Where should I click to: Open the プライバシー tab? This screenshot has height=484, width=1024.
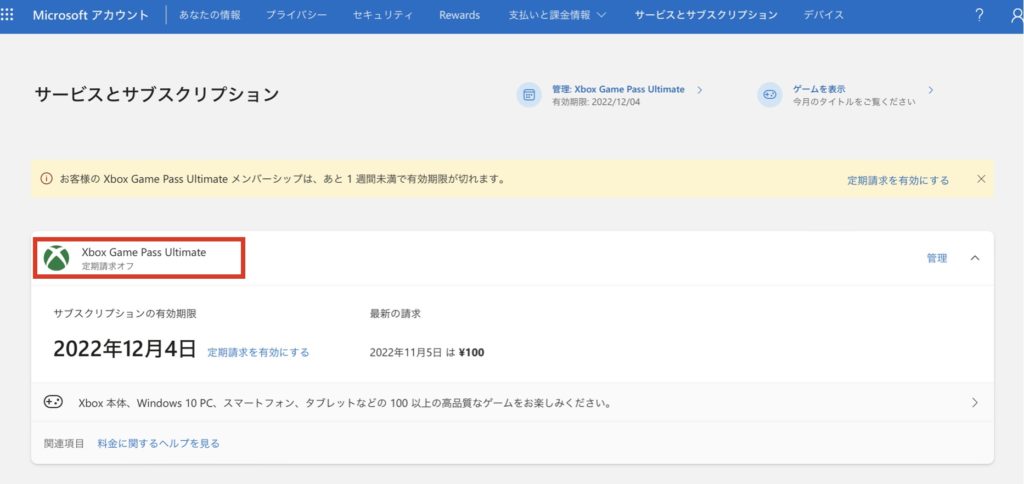coord(296,15)
